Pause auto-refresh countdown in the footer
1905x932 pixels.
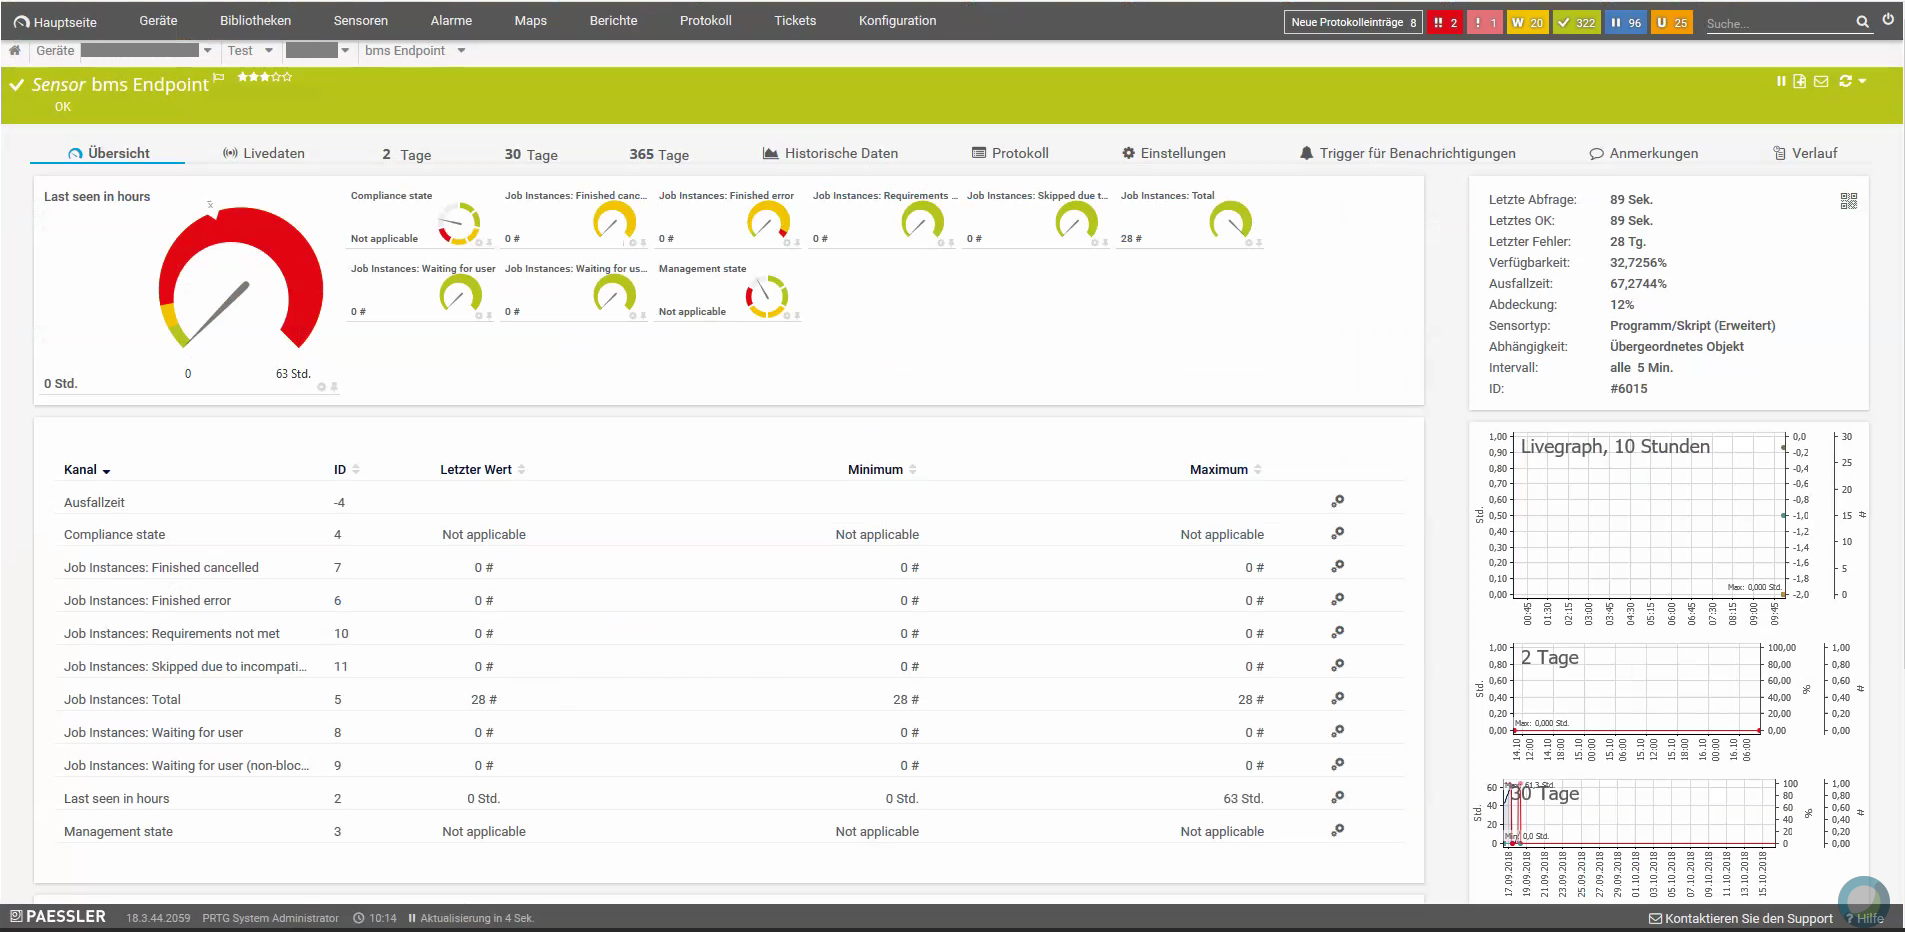412,918
